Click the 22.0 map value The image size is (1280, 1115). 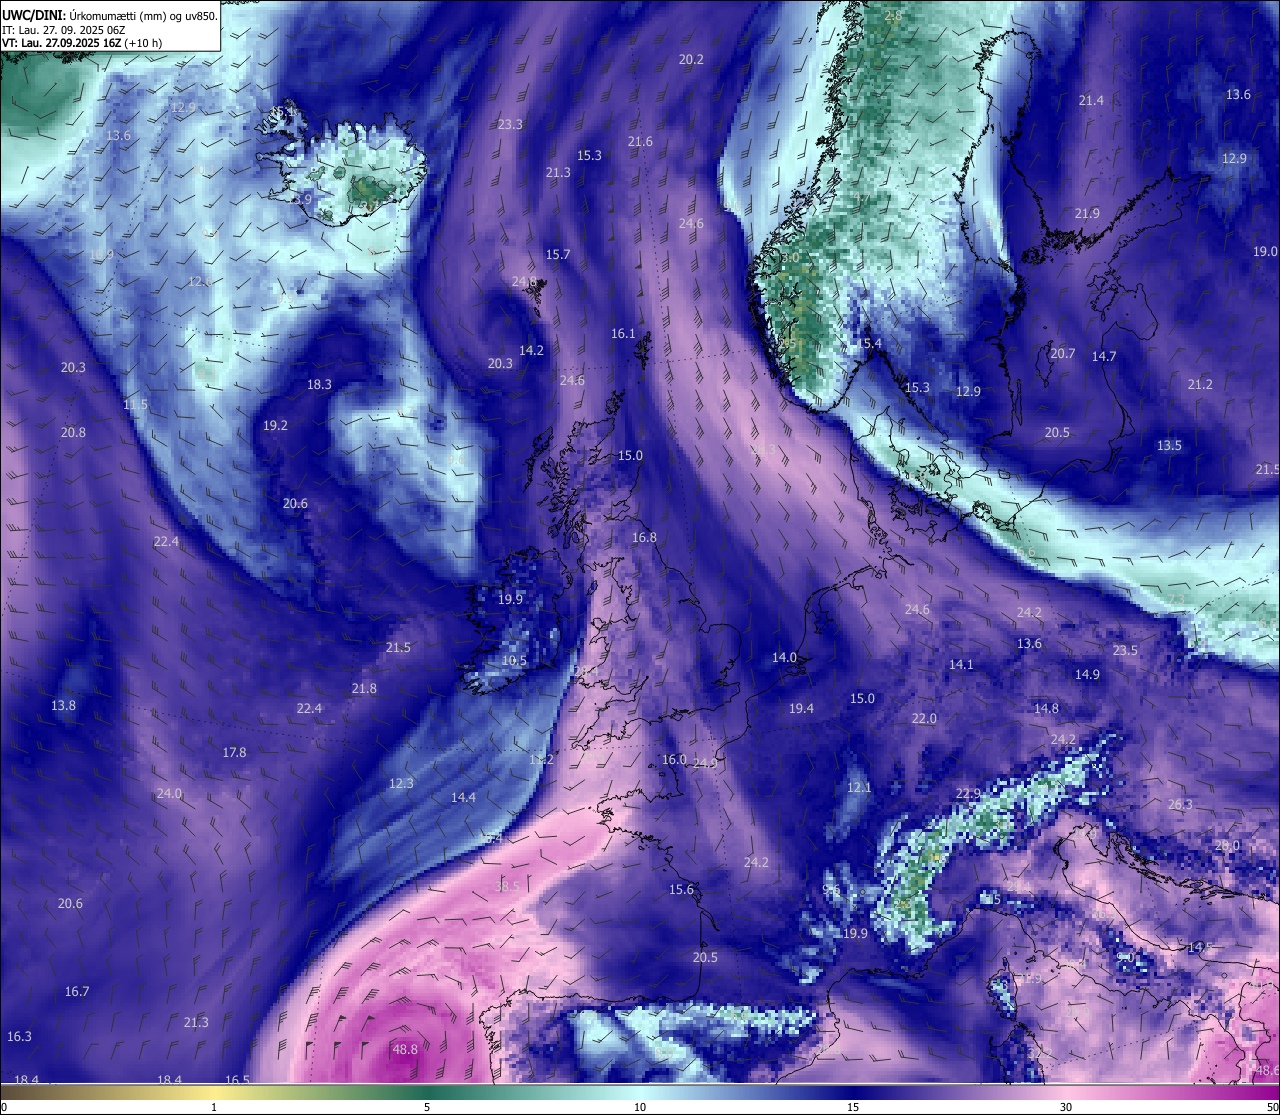[x=924, y=718]
